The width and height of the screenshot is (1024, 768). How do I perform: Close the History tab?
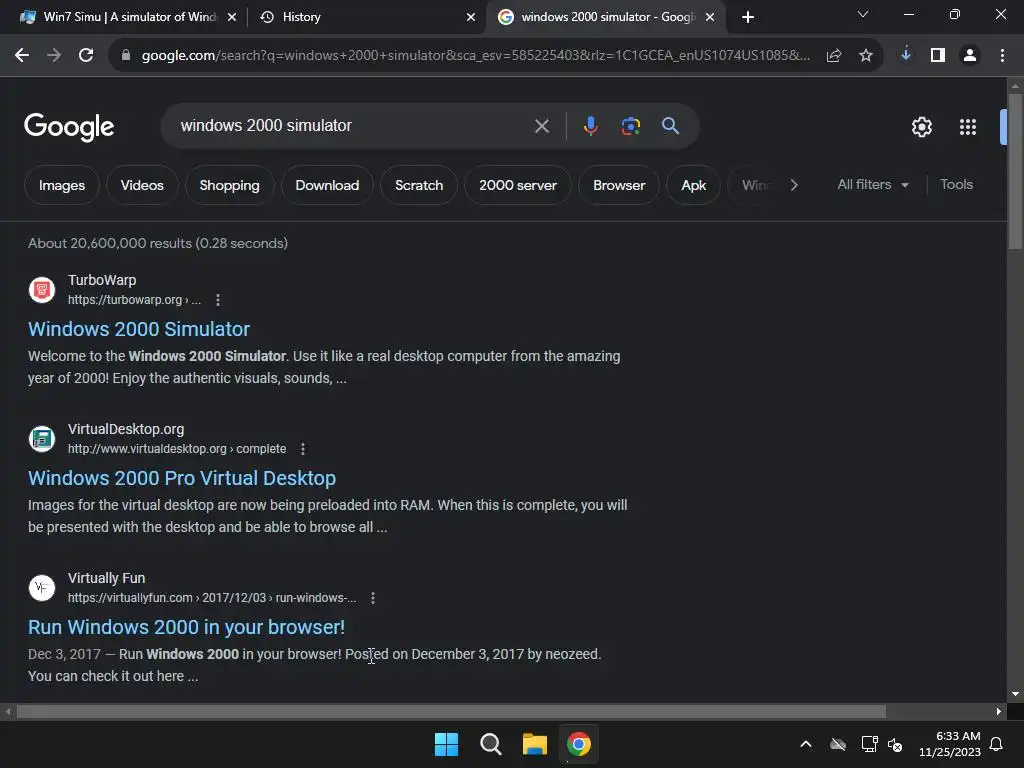pyautogui.click(x=471, y=17)
